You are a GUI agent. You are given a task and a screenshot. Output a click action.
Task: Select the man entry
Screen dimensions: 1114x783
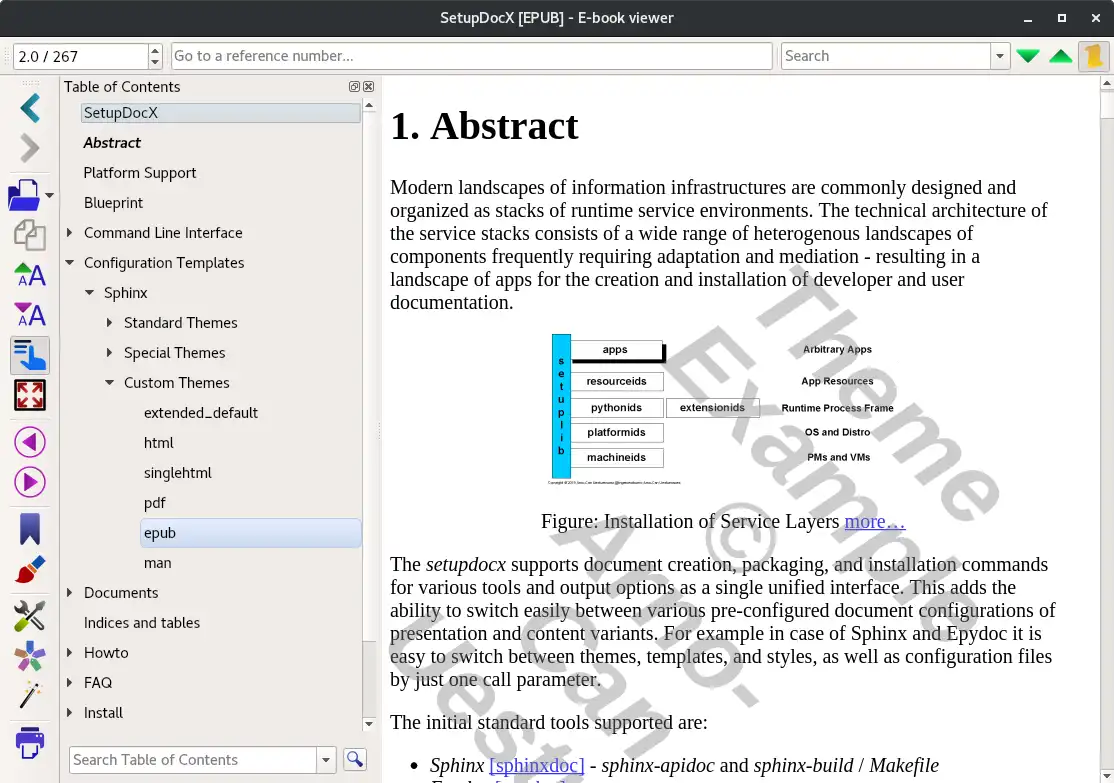click(157, 563)
